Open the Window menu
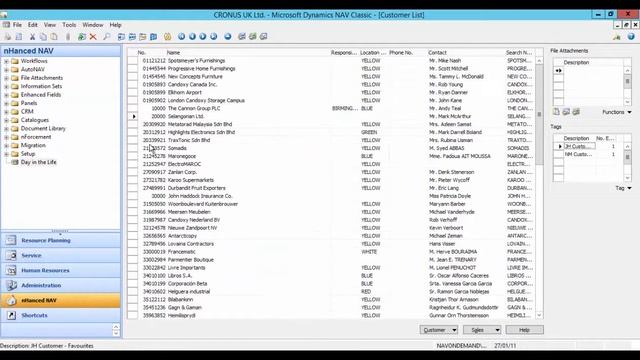Image resolution: width=640 pixels, height=360 pixels. click(93, 25)
